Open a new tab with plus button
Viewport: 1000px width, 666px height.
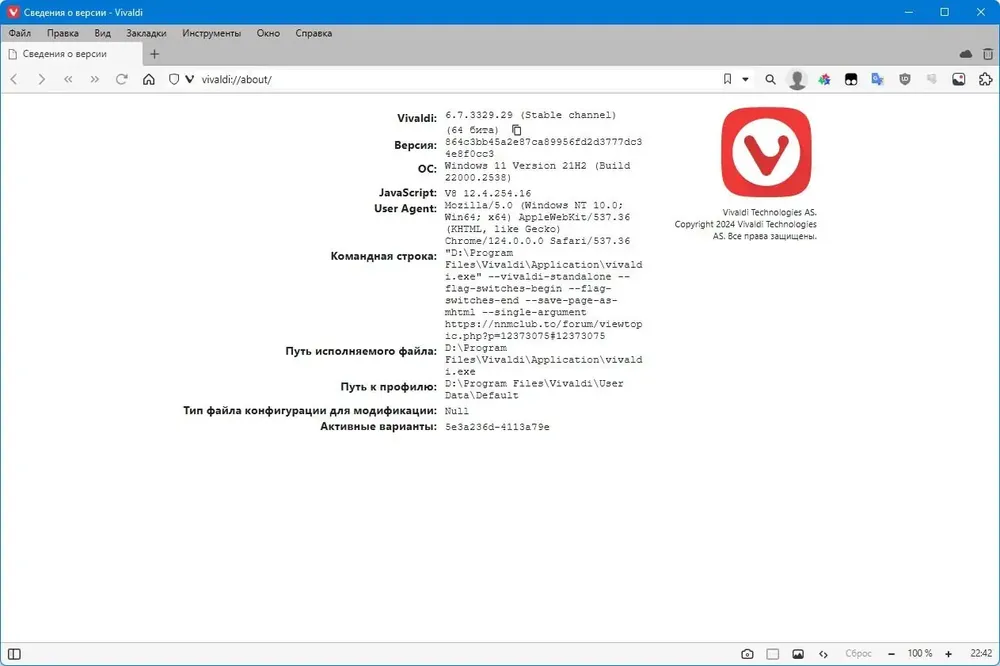(x=154, y=54)
